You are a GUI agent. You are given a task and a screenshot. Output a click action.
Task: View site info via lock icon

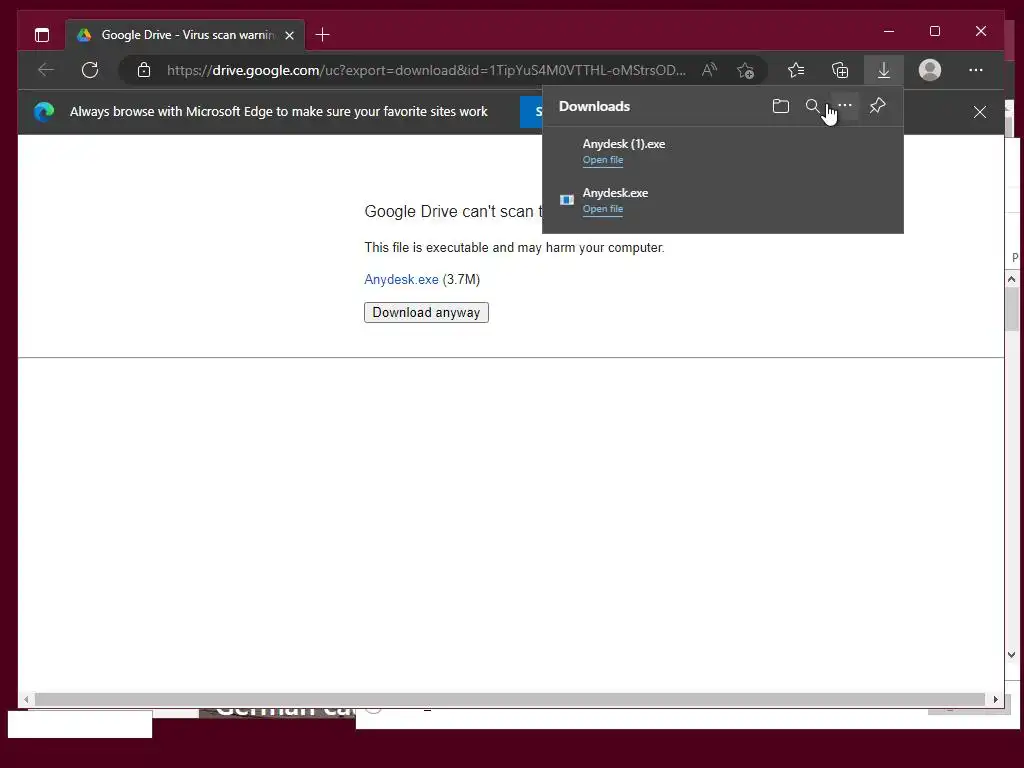[144, 70]
